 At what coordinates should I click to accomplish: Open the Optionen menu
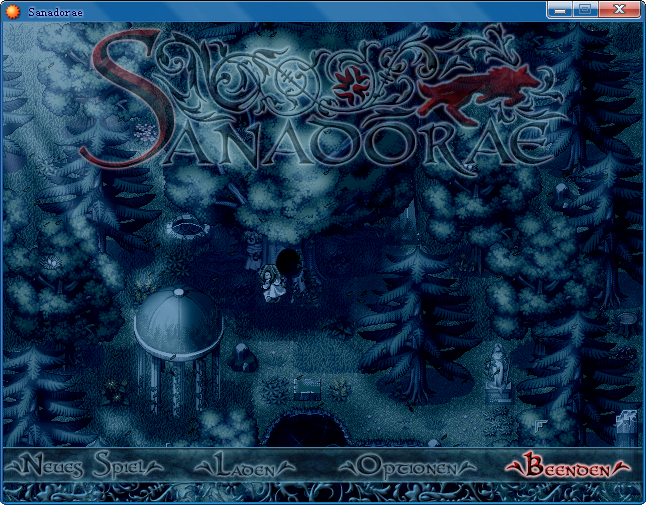(x=407, y=467)
